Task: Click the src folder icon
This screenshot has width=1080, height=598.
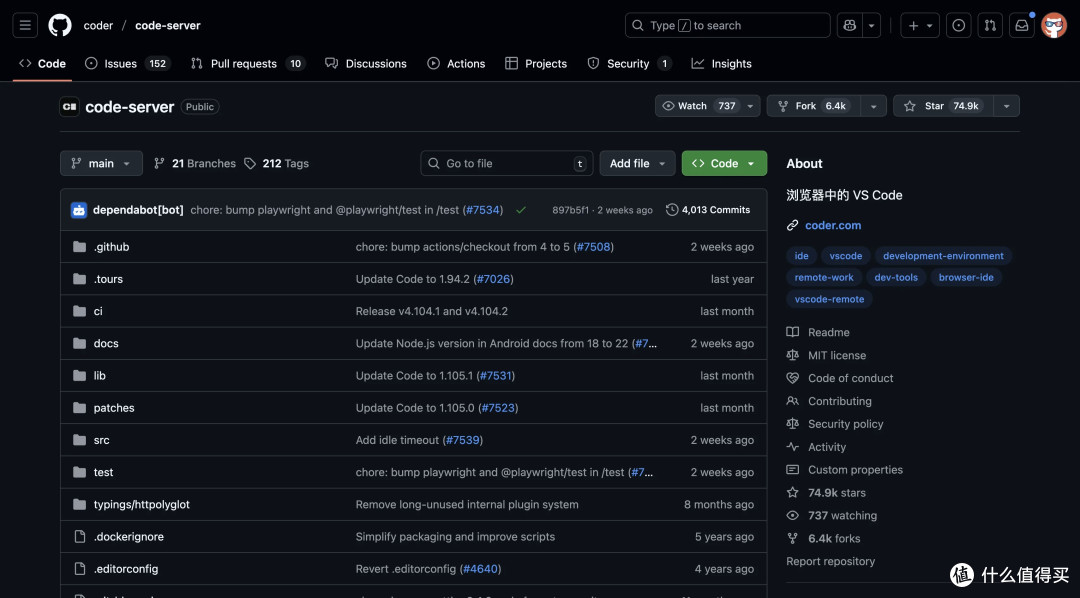Action: pyautogui.click(x=80, y=440)
